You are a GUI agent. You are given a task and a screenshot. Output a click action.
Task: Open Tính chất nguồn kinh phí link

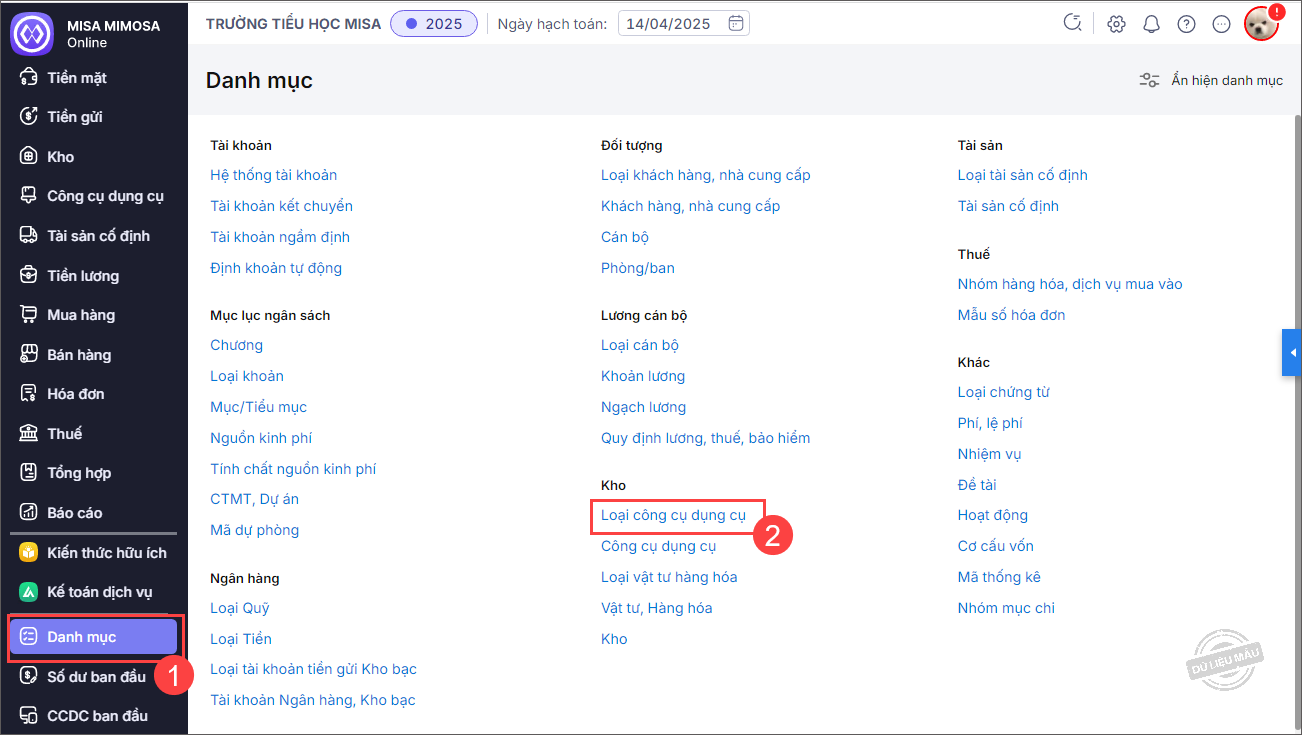[293, 469]
